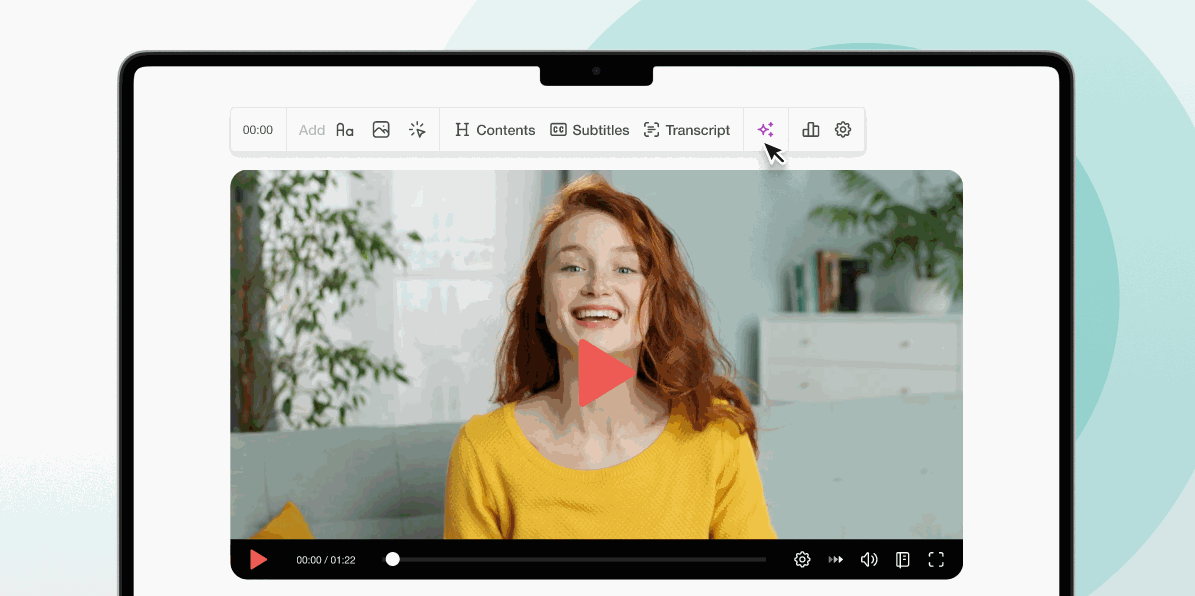Open the analytics bar chart icon
The height and width of the screenshot is (596, 1195).
point(811,130)
